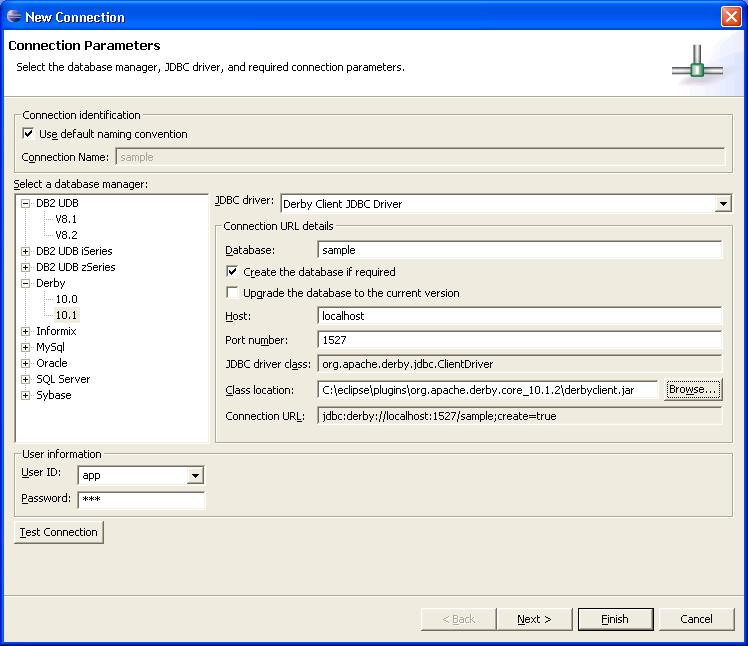This screenshot has width=748, height=646.
Task: Click into the Port number field
Action: click(x=519, y=340)
